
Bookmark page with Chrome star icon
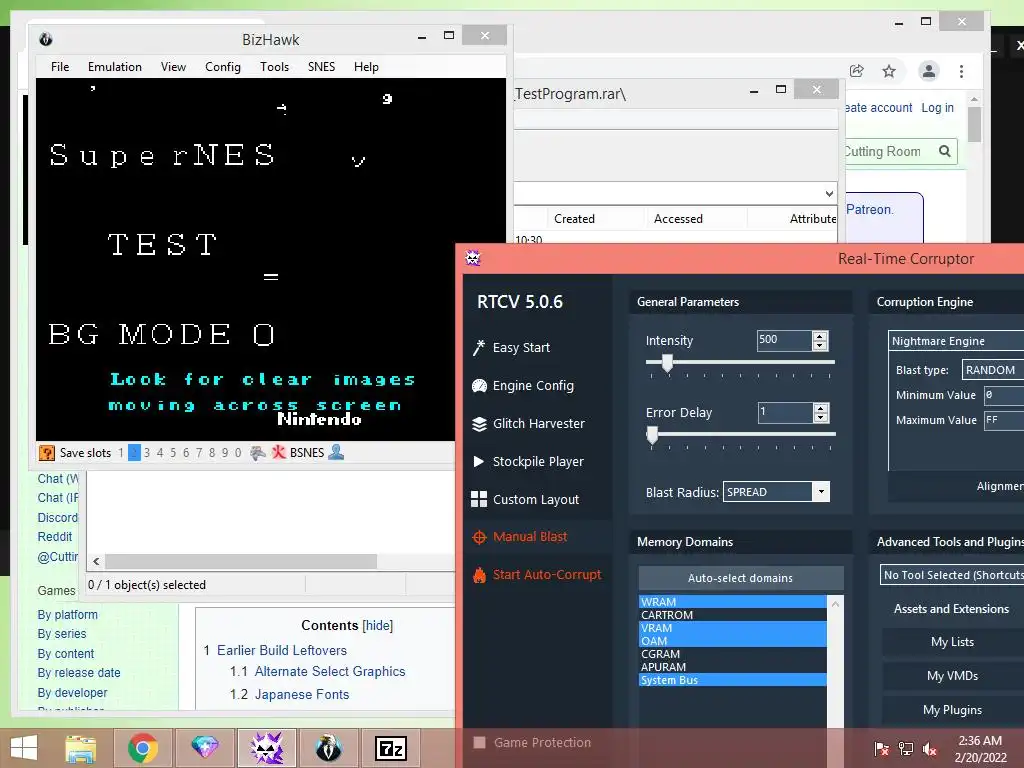click(889, 71)
